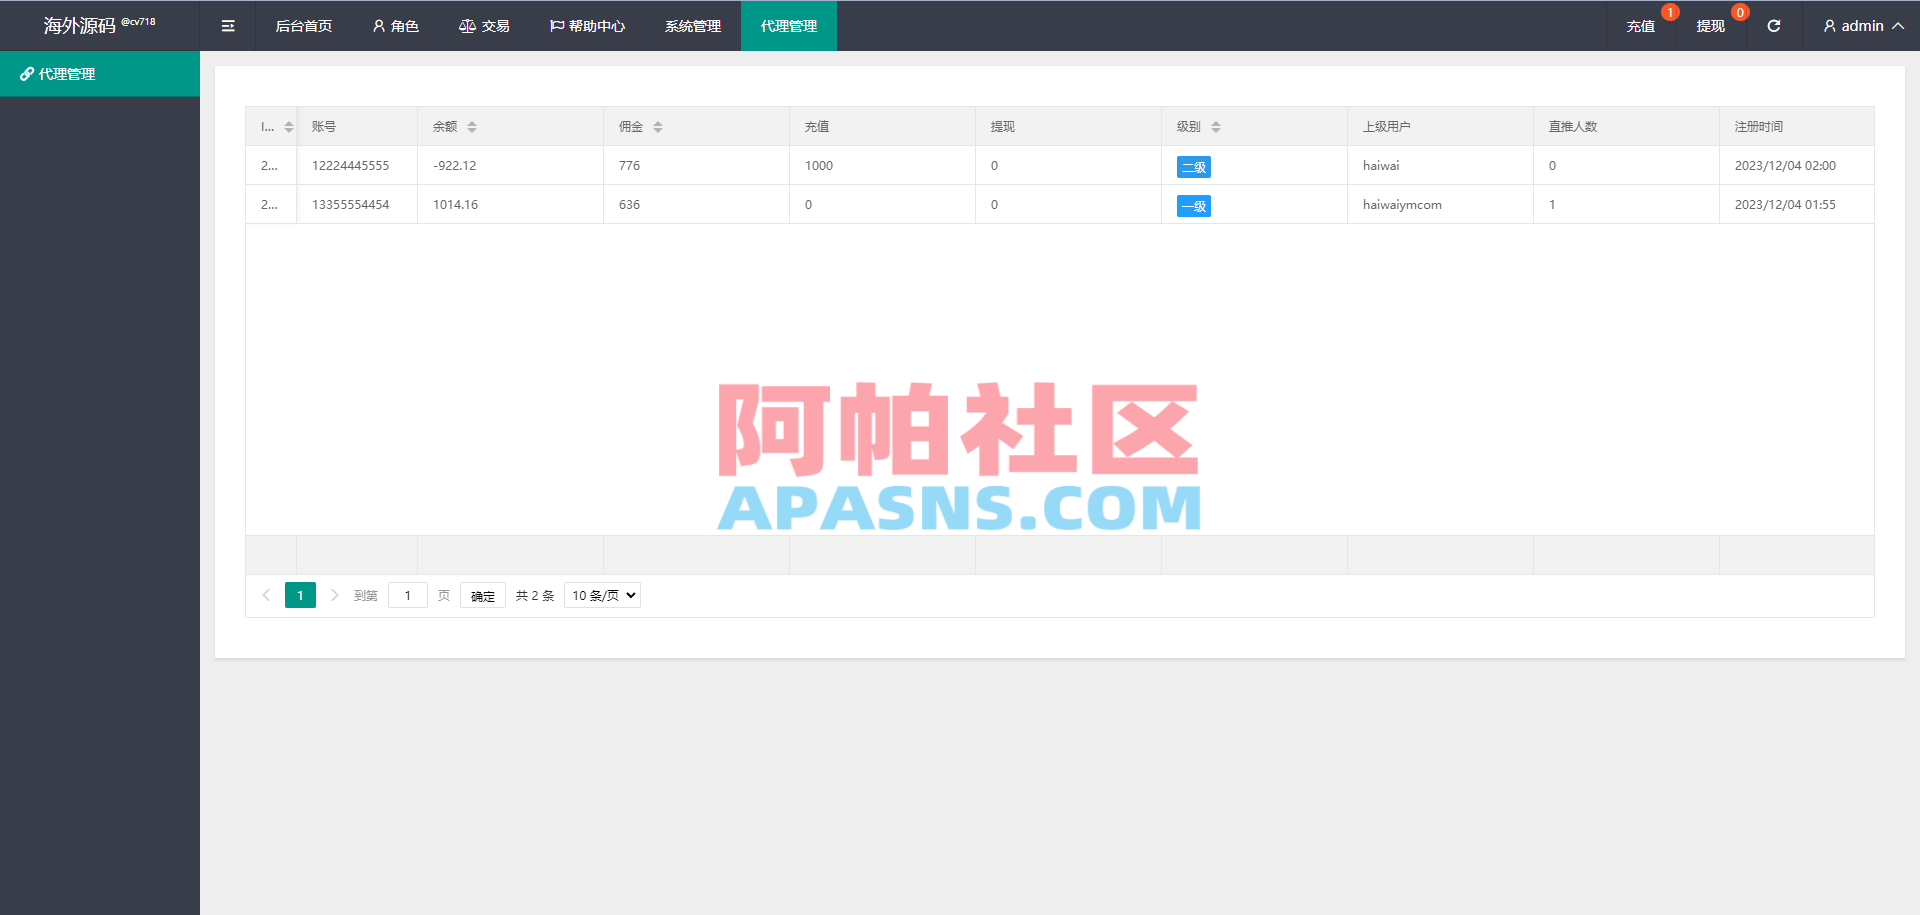Click inside the page number input field
Viewport: 1920px width, 915px height.
(x=407, y=595)
